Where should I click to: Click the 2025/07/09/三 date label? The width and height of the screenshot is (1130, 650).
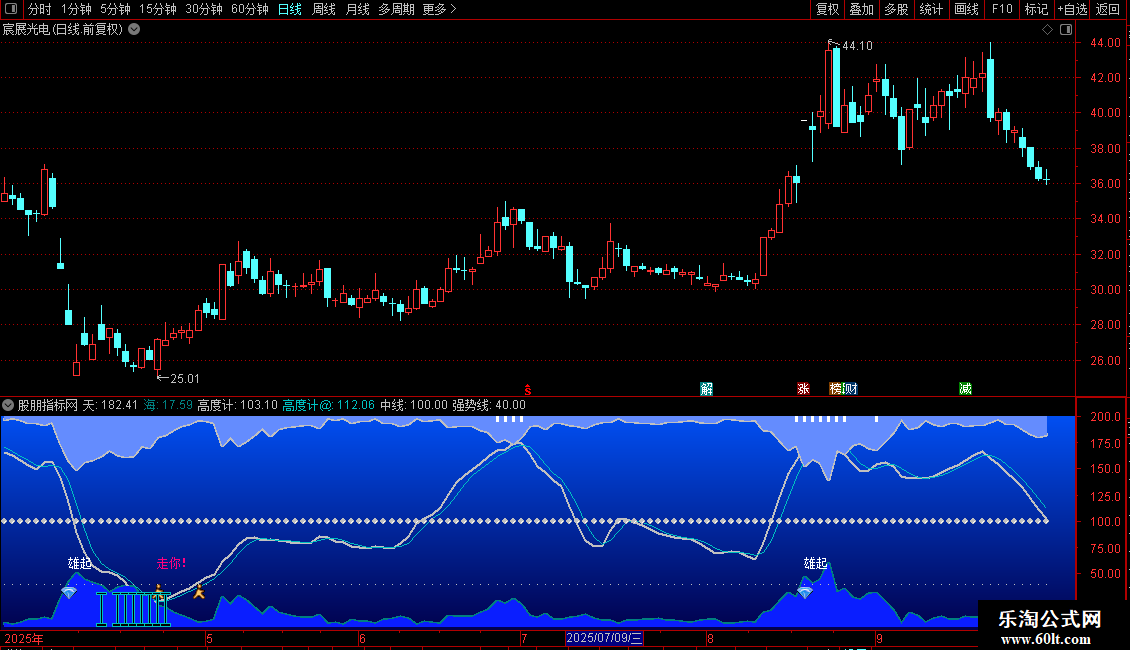click(603, 638)
